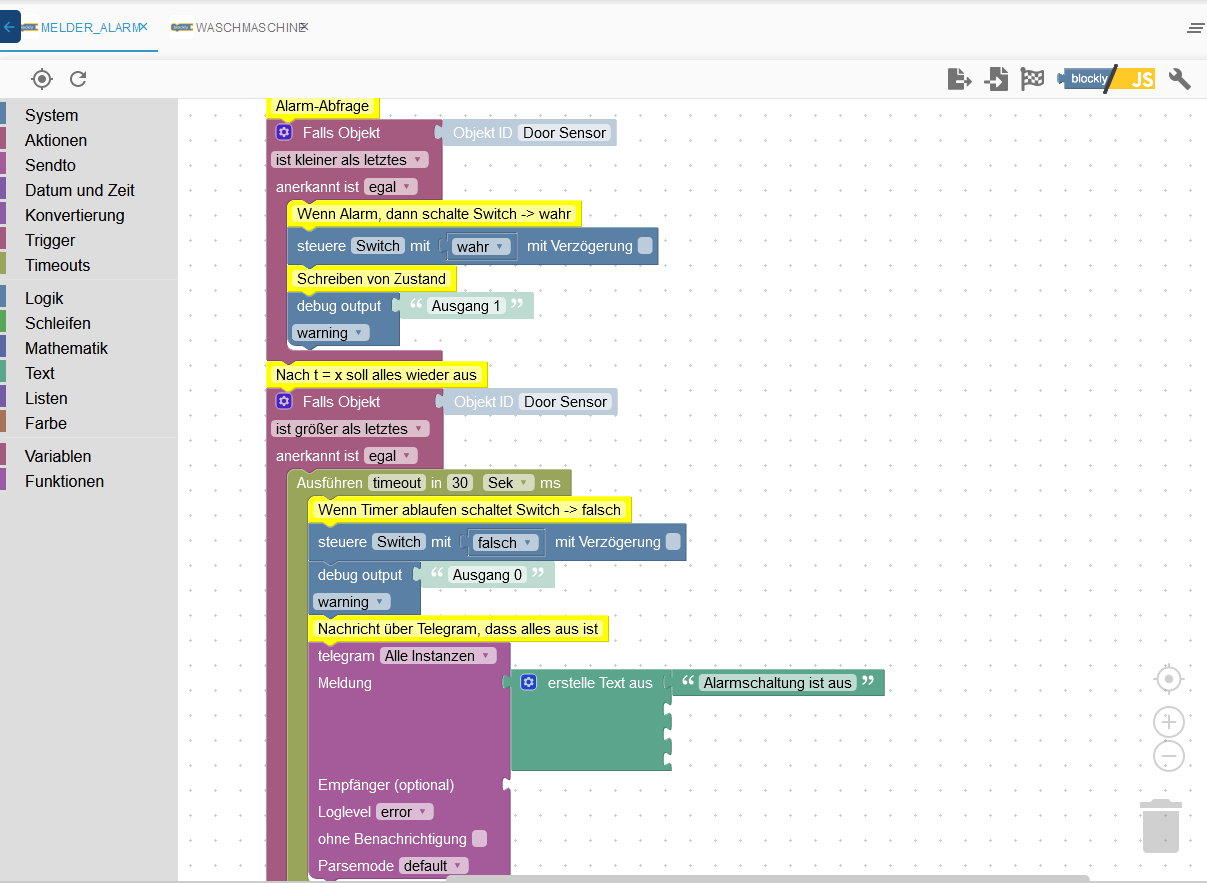Click the refresh scripts icon
The width and height of the screenshot is (1207, 883).
pyautogui.click(x=78, y=79)
